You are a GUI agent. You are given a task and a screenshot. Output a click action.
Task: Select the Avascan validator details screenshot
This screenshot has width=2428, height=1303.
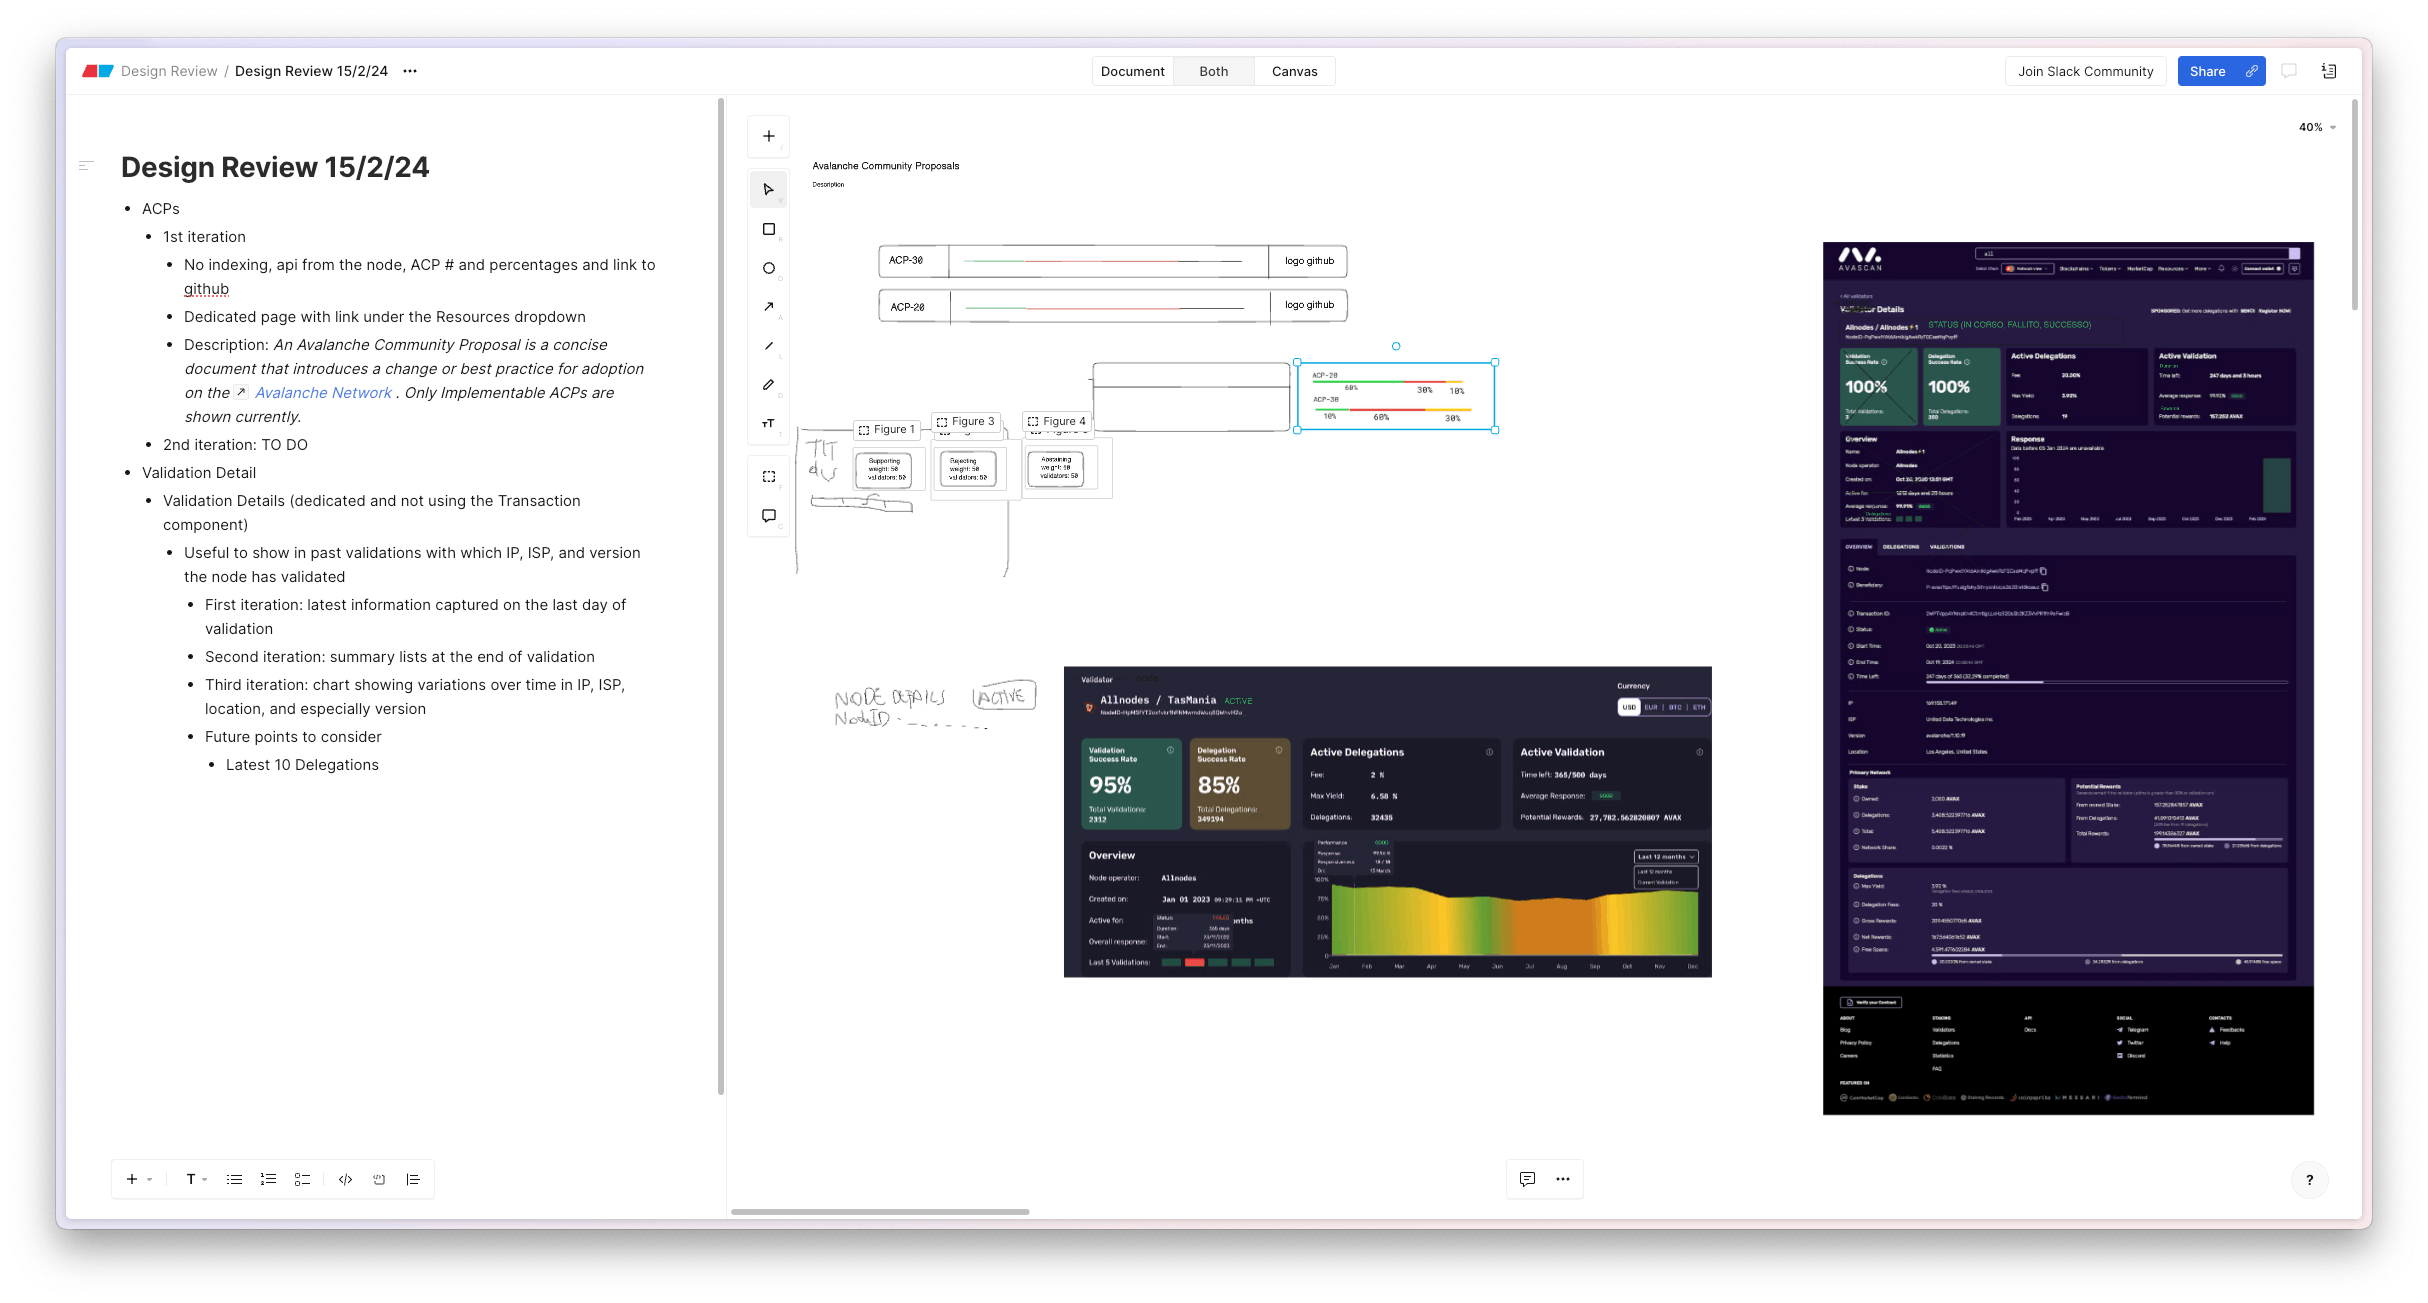[2068, 678]
